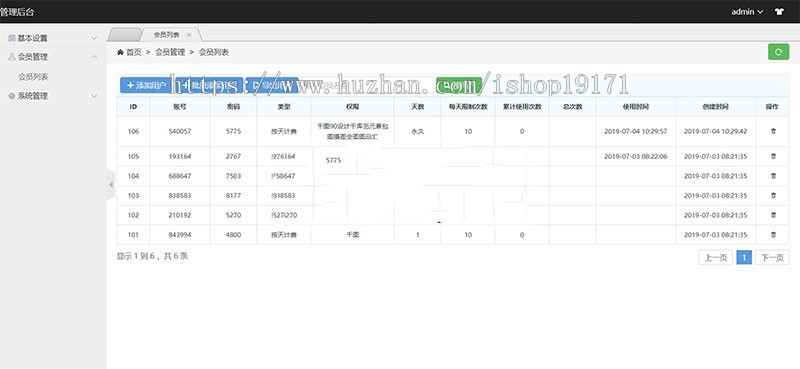Screen dimensions: 800x369
Task: Delete the row with ID 102
Action: click(773, 215)
